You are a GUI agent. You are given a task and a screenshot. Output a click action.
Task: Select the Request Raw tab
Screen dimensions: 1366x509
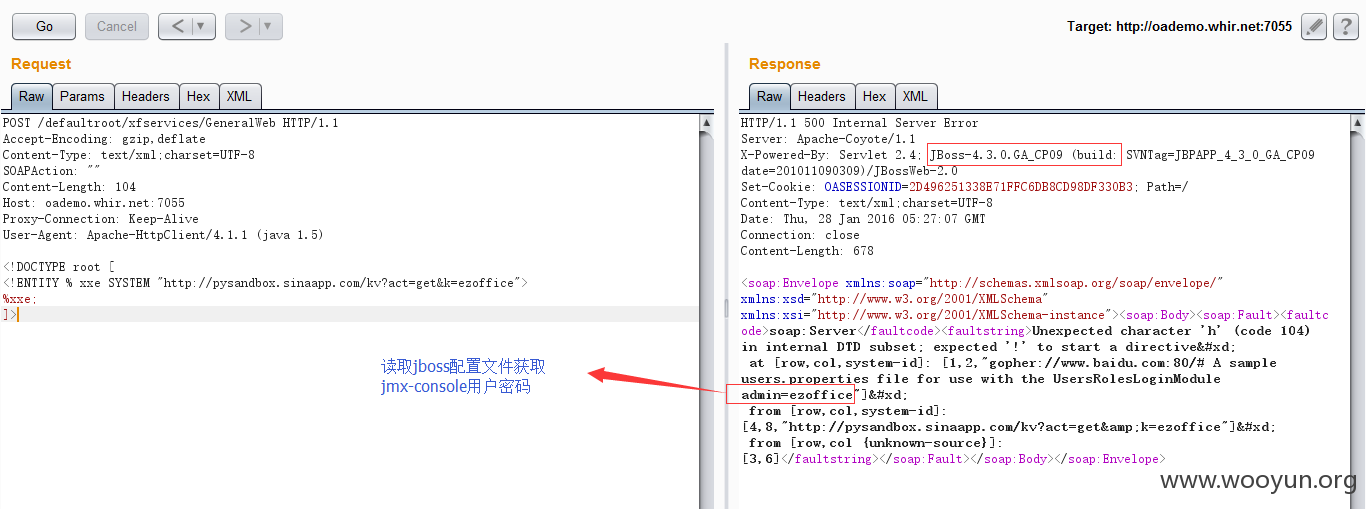pos(32,97)
